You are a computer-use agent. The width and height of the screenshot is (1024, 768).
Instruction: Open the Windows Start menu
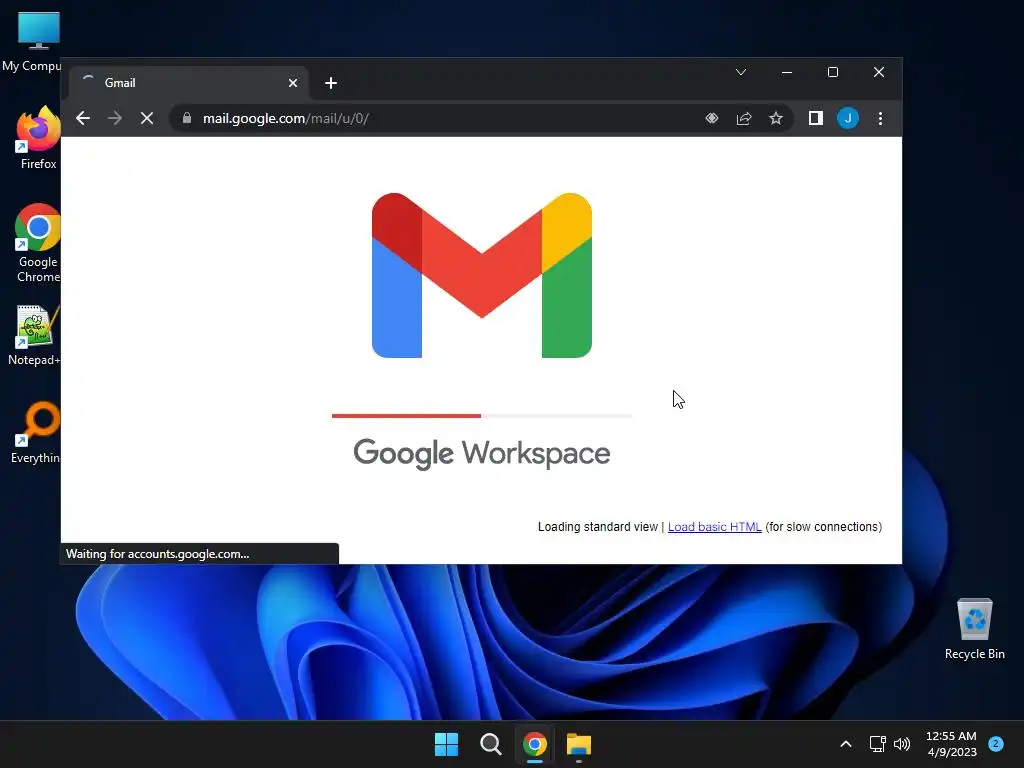coord(447,744)
